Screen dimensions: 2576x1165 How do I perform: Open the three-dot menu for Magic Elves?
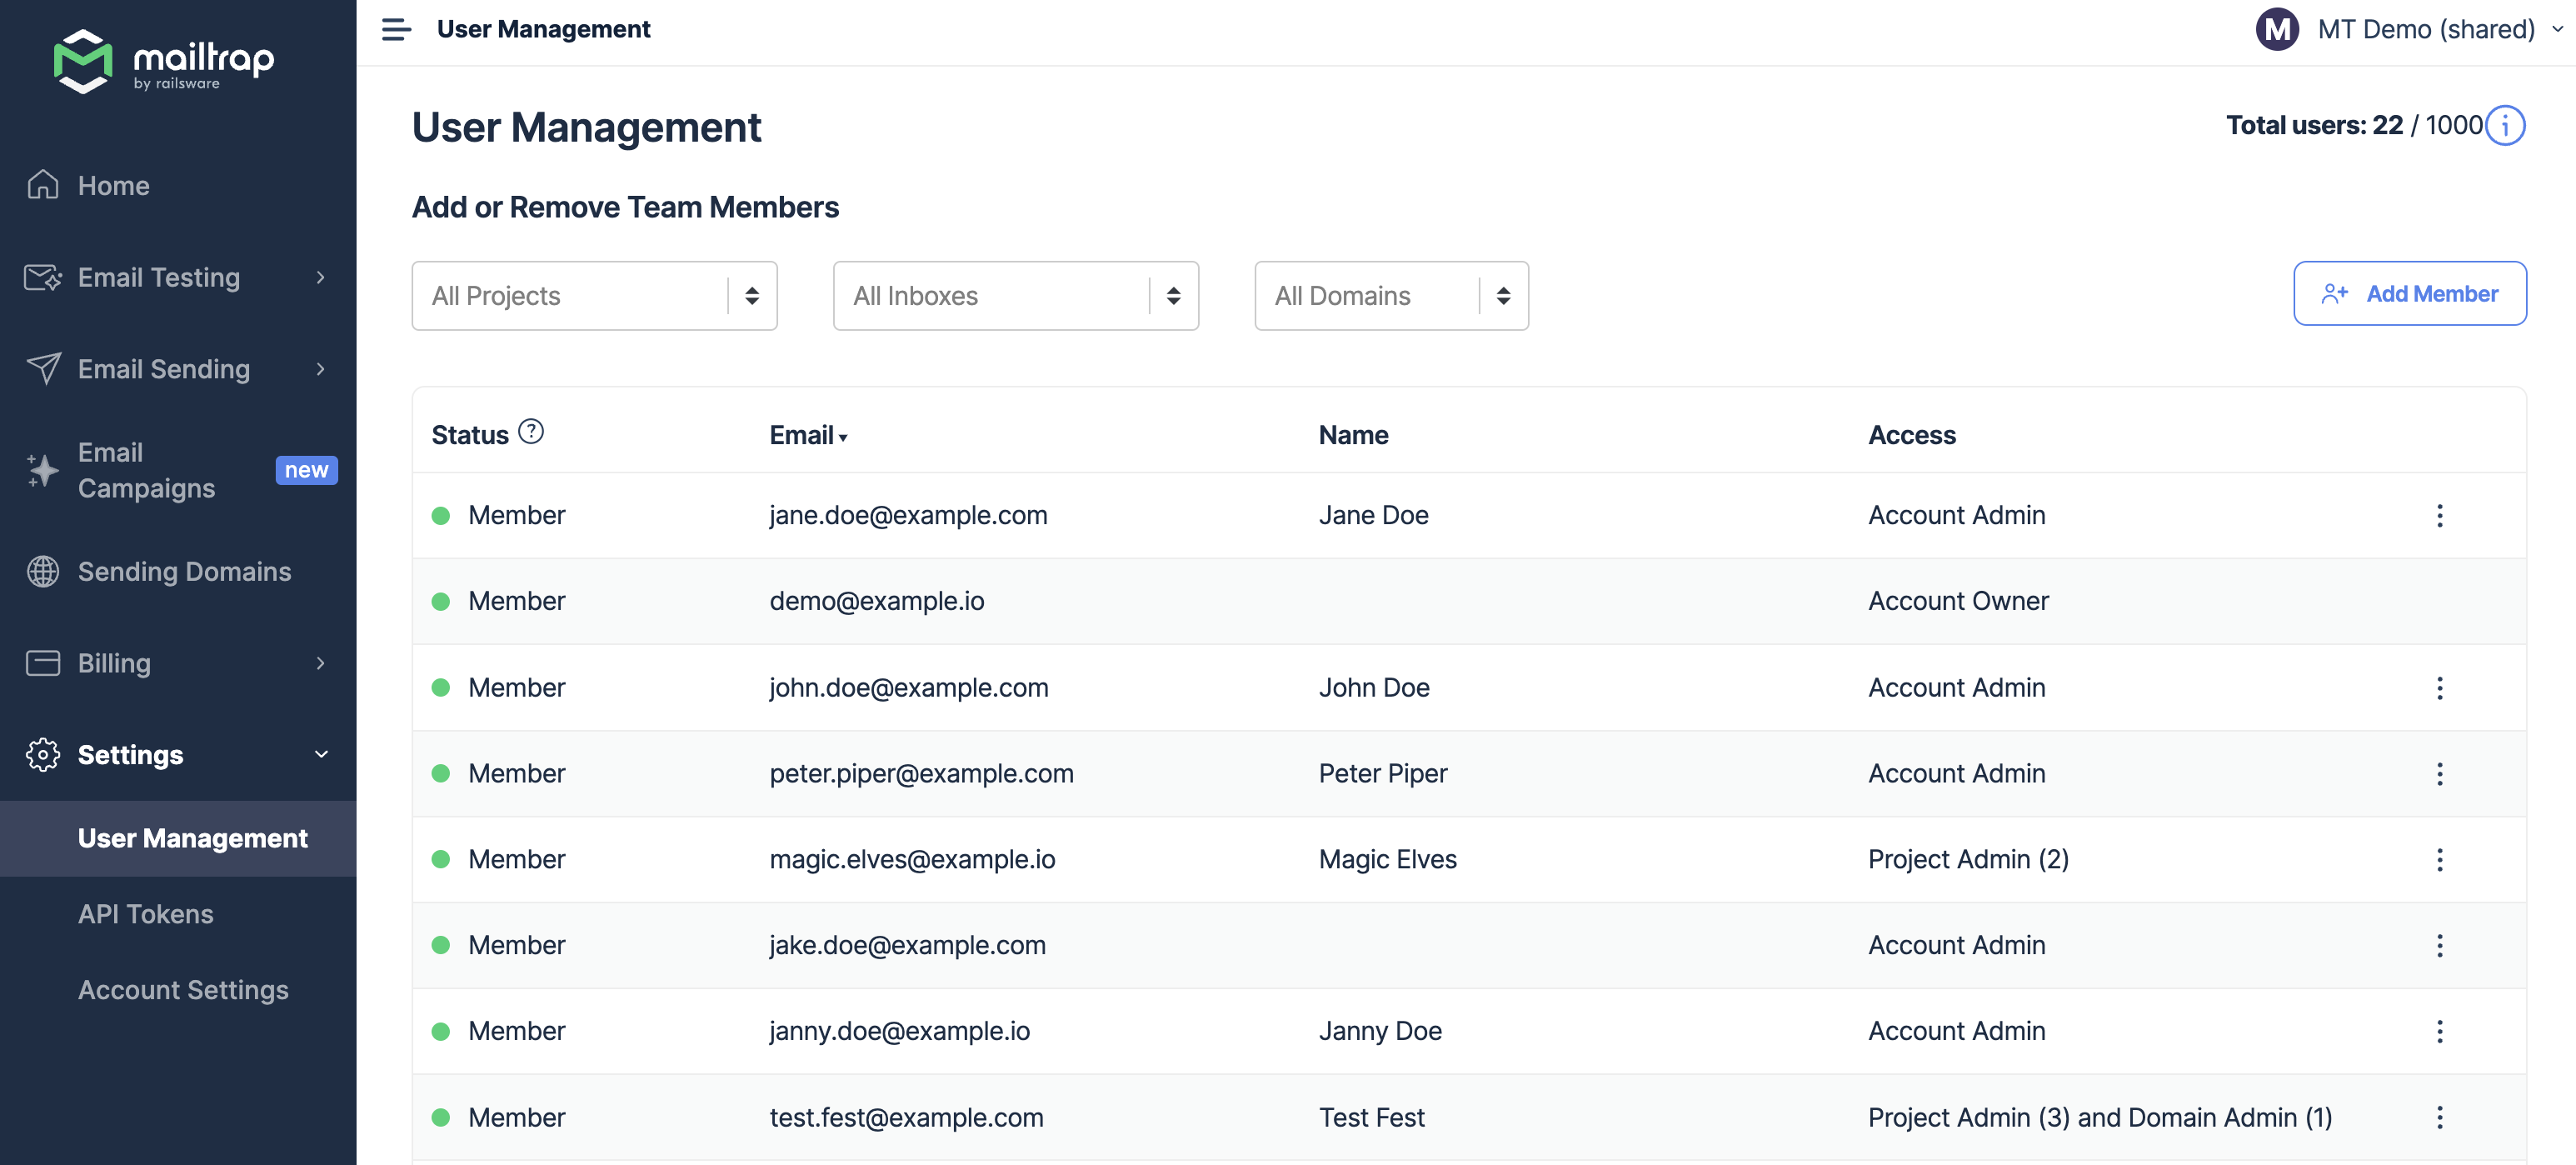[2439, 860]
